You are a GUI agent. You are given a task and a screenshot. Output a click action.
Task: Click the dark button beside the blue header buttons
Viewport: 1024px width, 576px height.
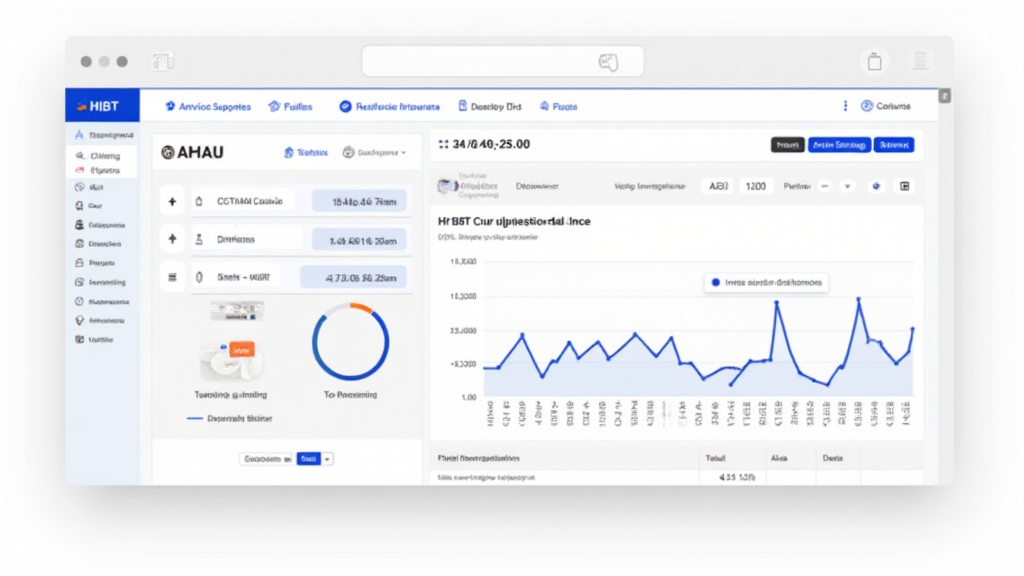787,145
